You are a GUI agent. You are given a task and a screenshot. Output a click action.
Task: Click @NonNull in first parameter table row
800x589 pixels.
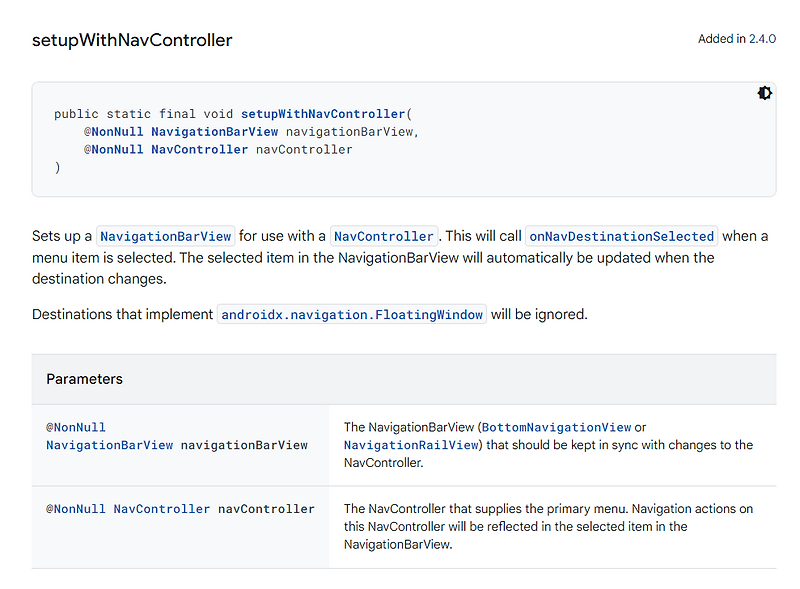pos(76,427)
